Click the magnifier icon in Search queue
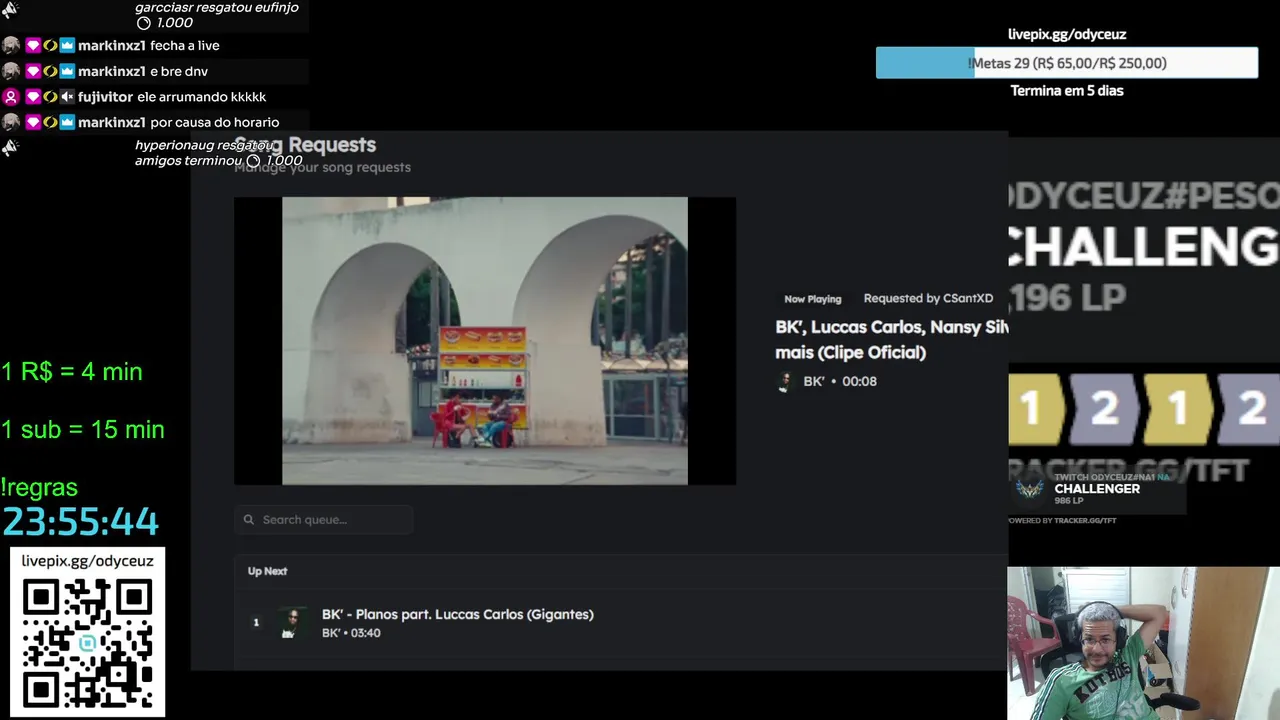 tap(249, 520)
